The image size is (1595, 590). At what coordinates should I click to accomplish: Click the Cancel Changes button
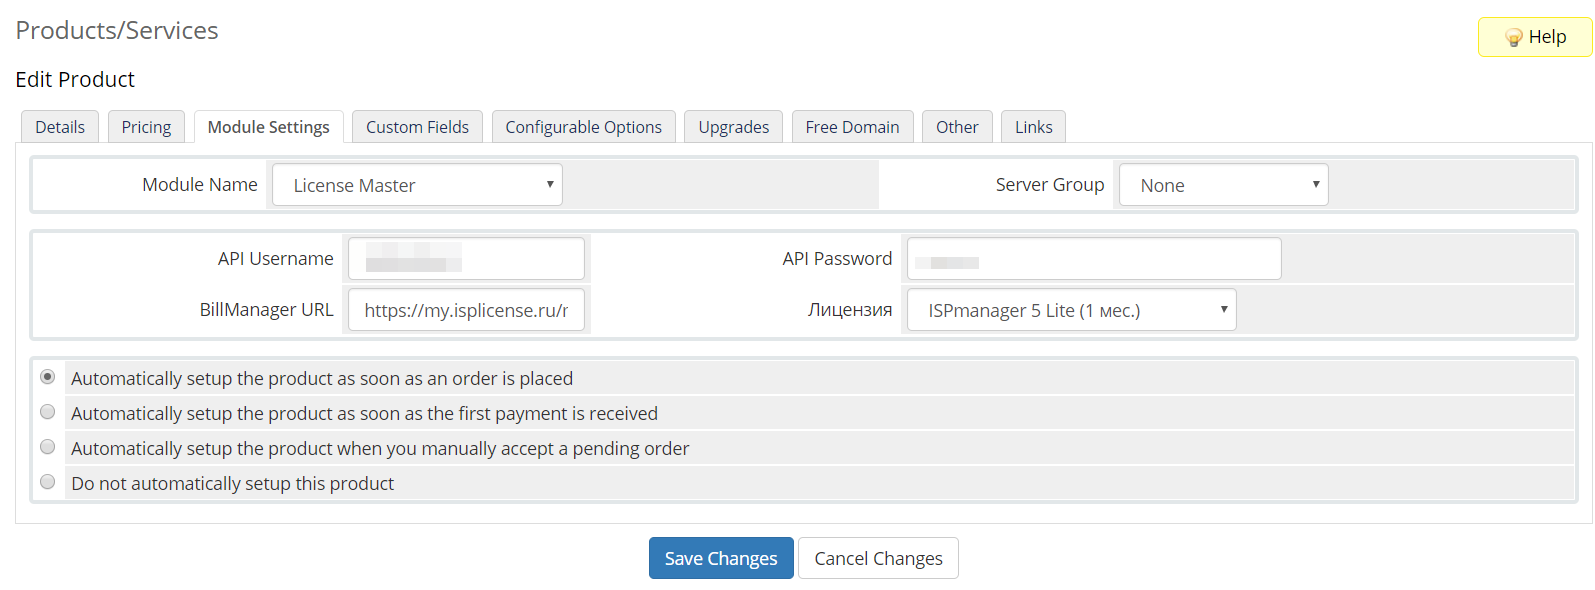[x=878, y=558]
